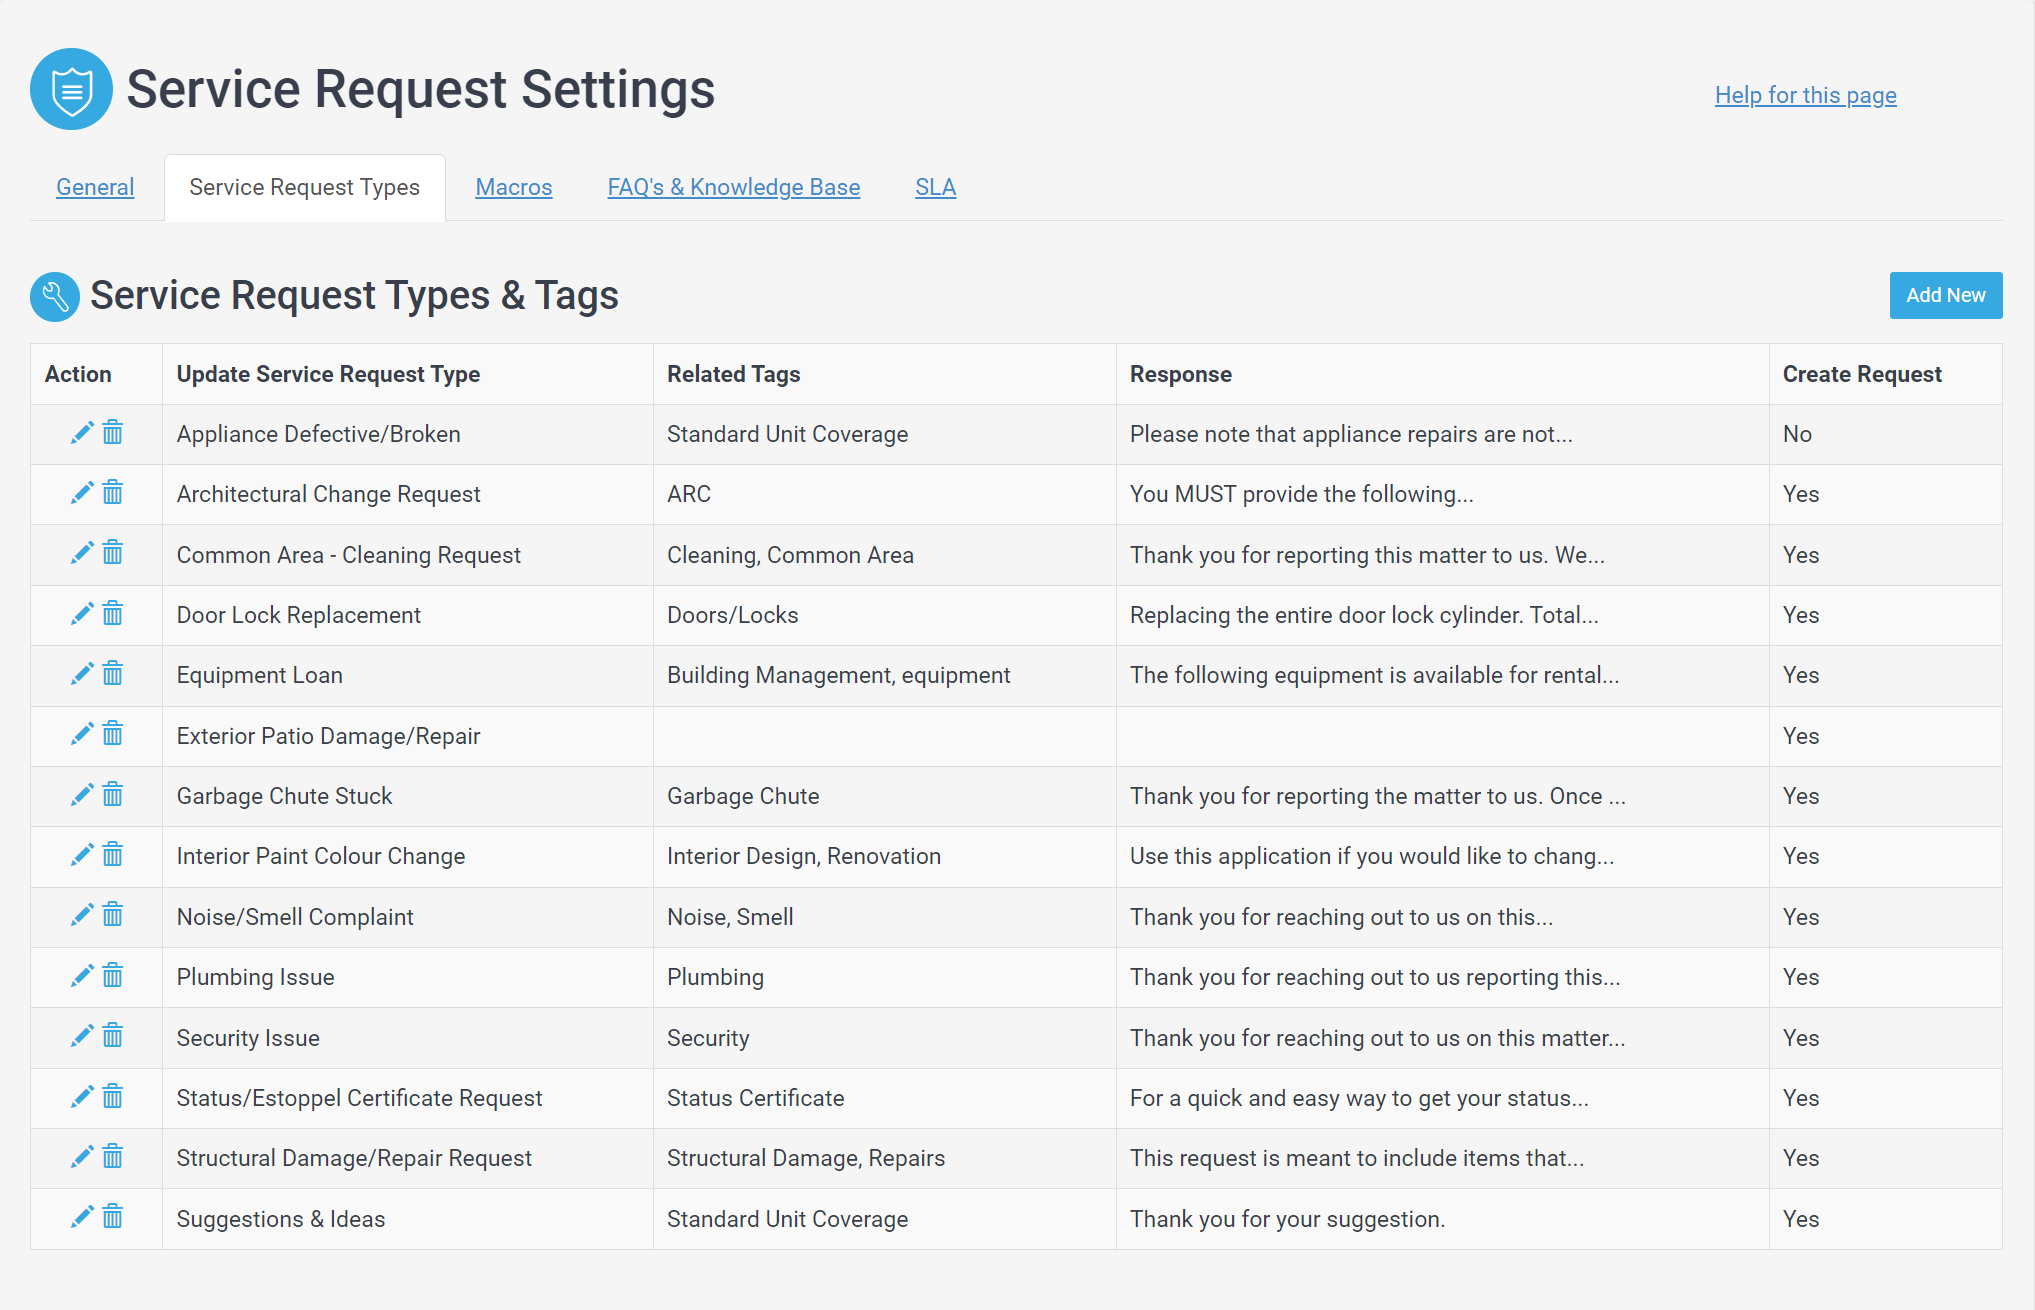This screenshot has height=1310, width=2035.
Task: Switch to the General tab
Action: pos(95,187)
